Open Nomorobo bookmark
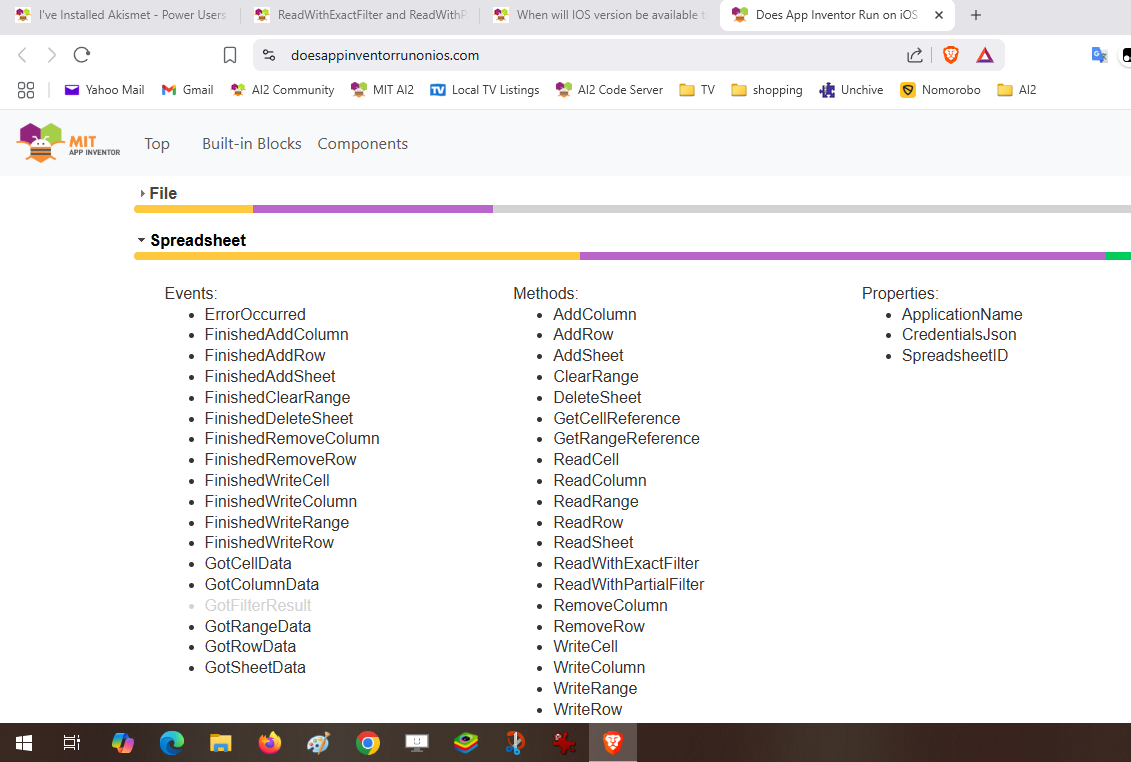The height and width of the screenshot is (762, 1131). [x=941, y=89]
